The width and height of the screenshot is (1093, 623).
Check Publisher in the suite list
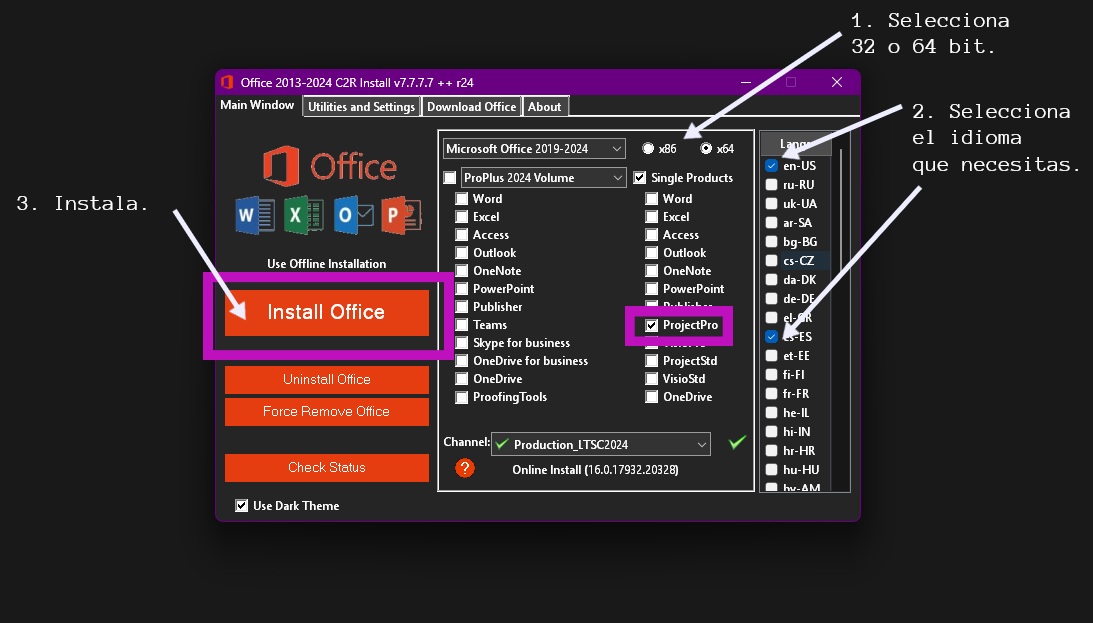(x=461, y=307)
